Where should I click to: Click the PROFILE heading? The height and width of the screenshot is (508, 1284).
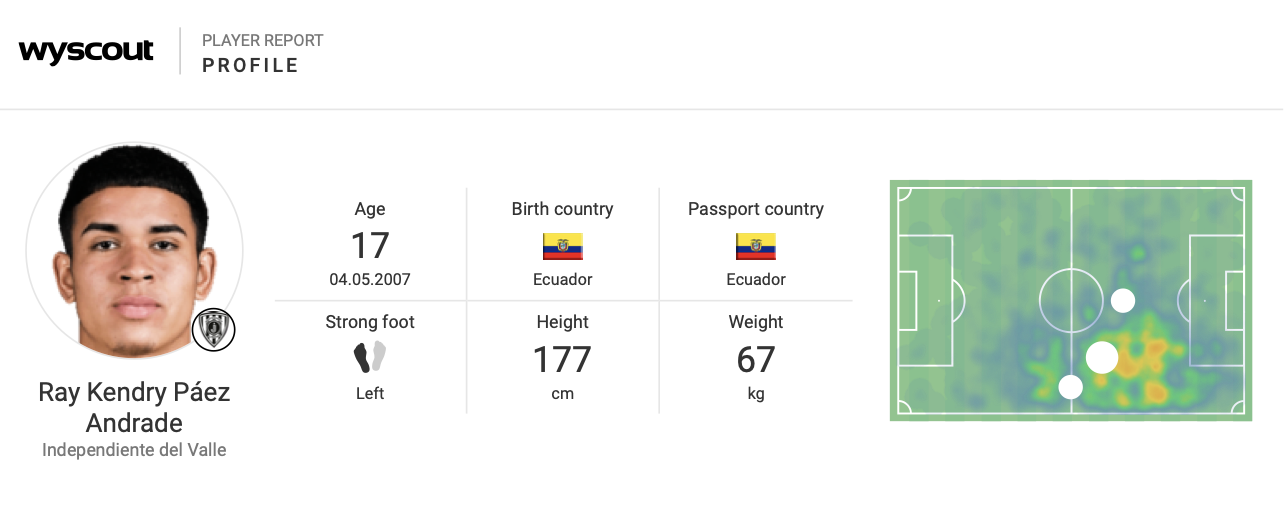(x=250, y=66)
